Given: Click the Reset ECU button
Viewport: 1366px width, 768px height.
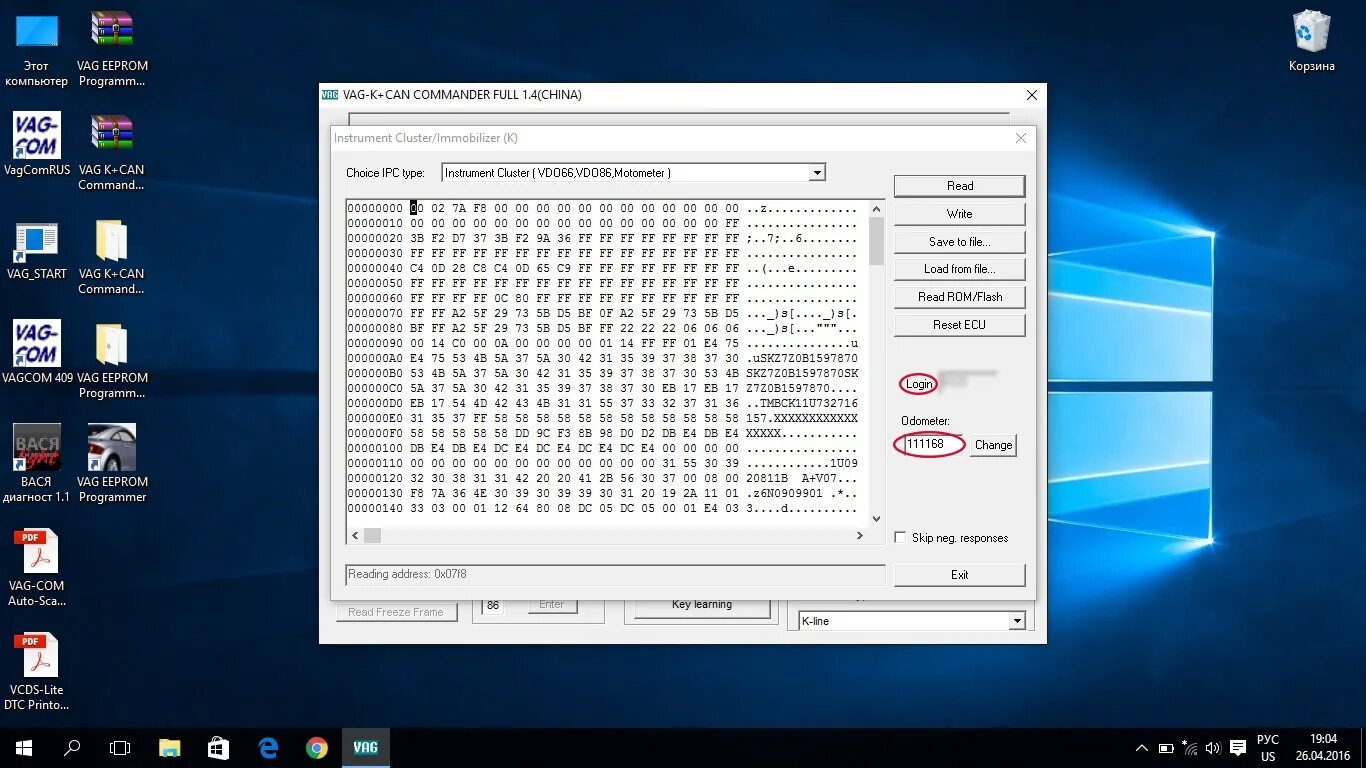Looking at the screenshot, I should point(959,325).
